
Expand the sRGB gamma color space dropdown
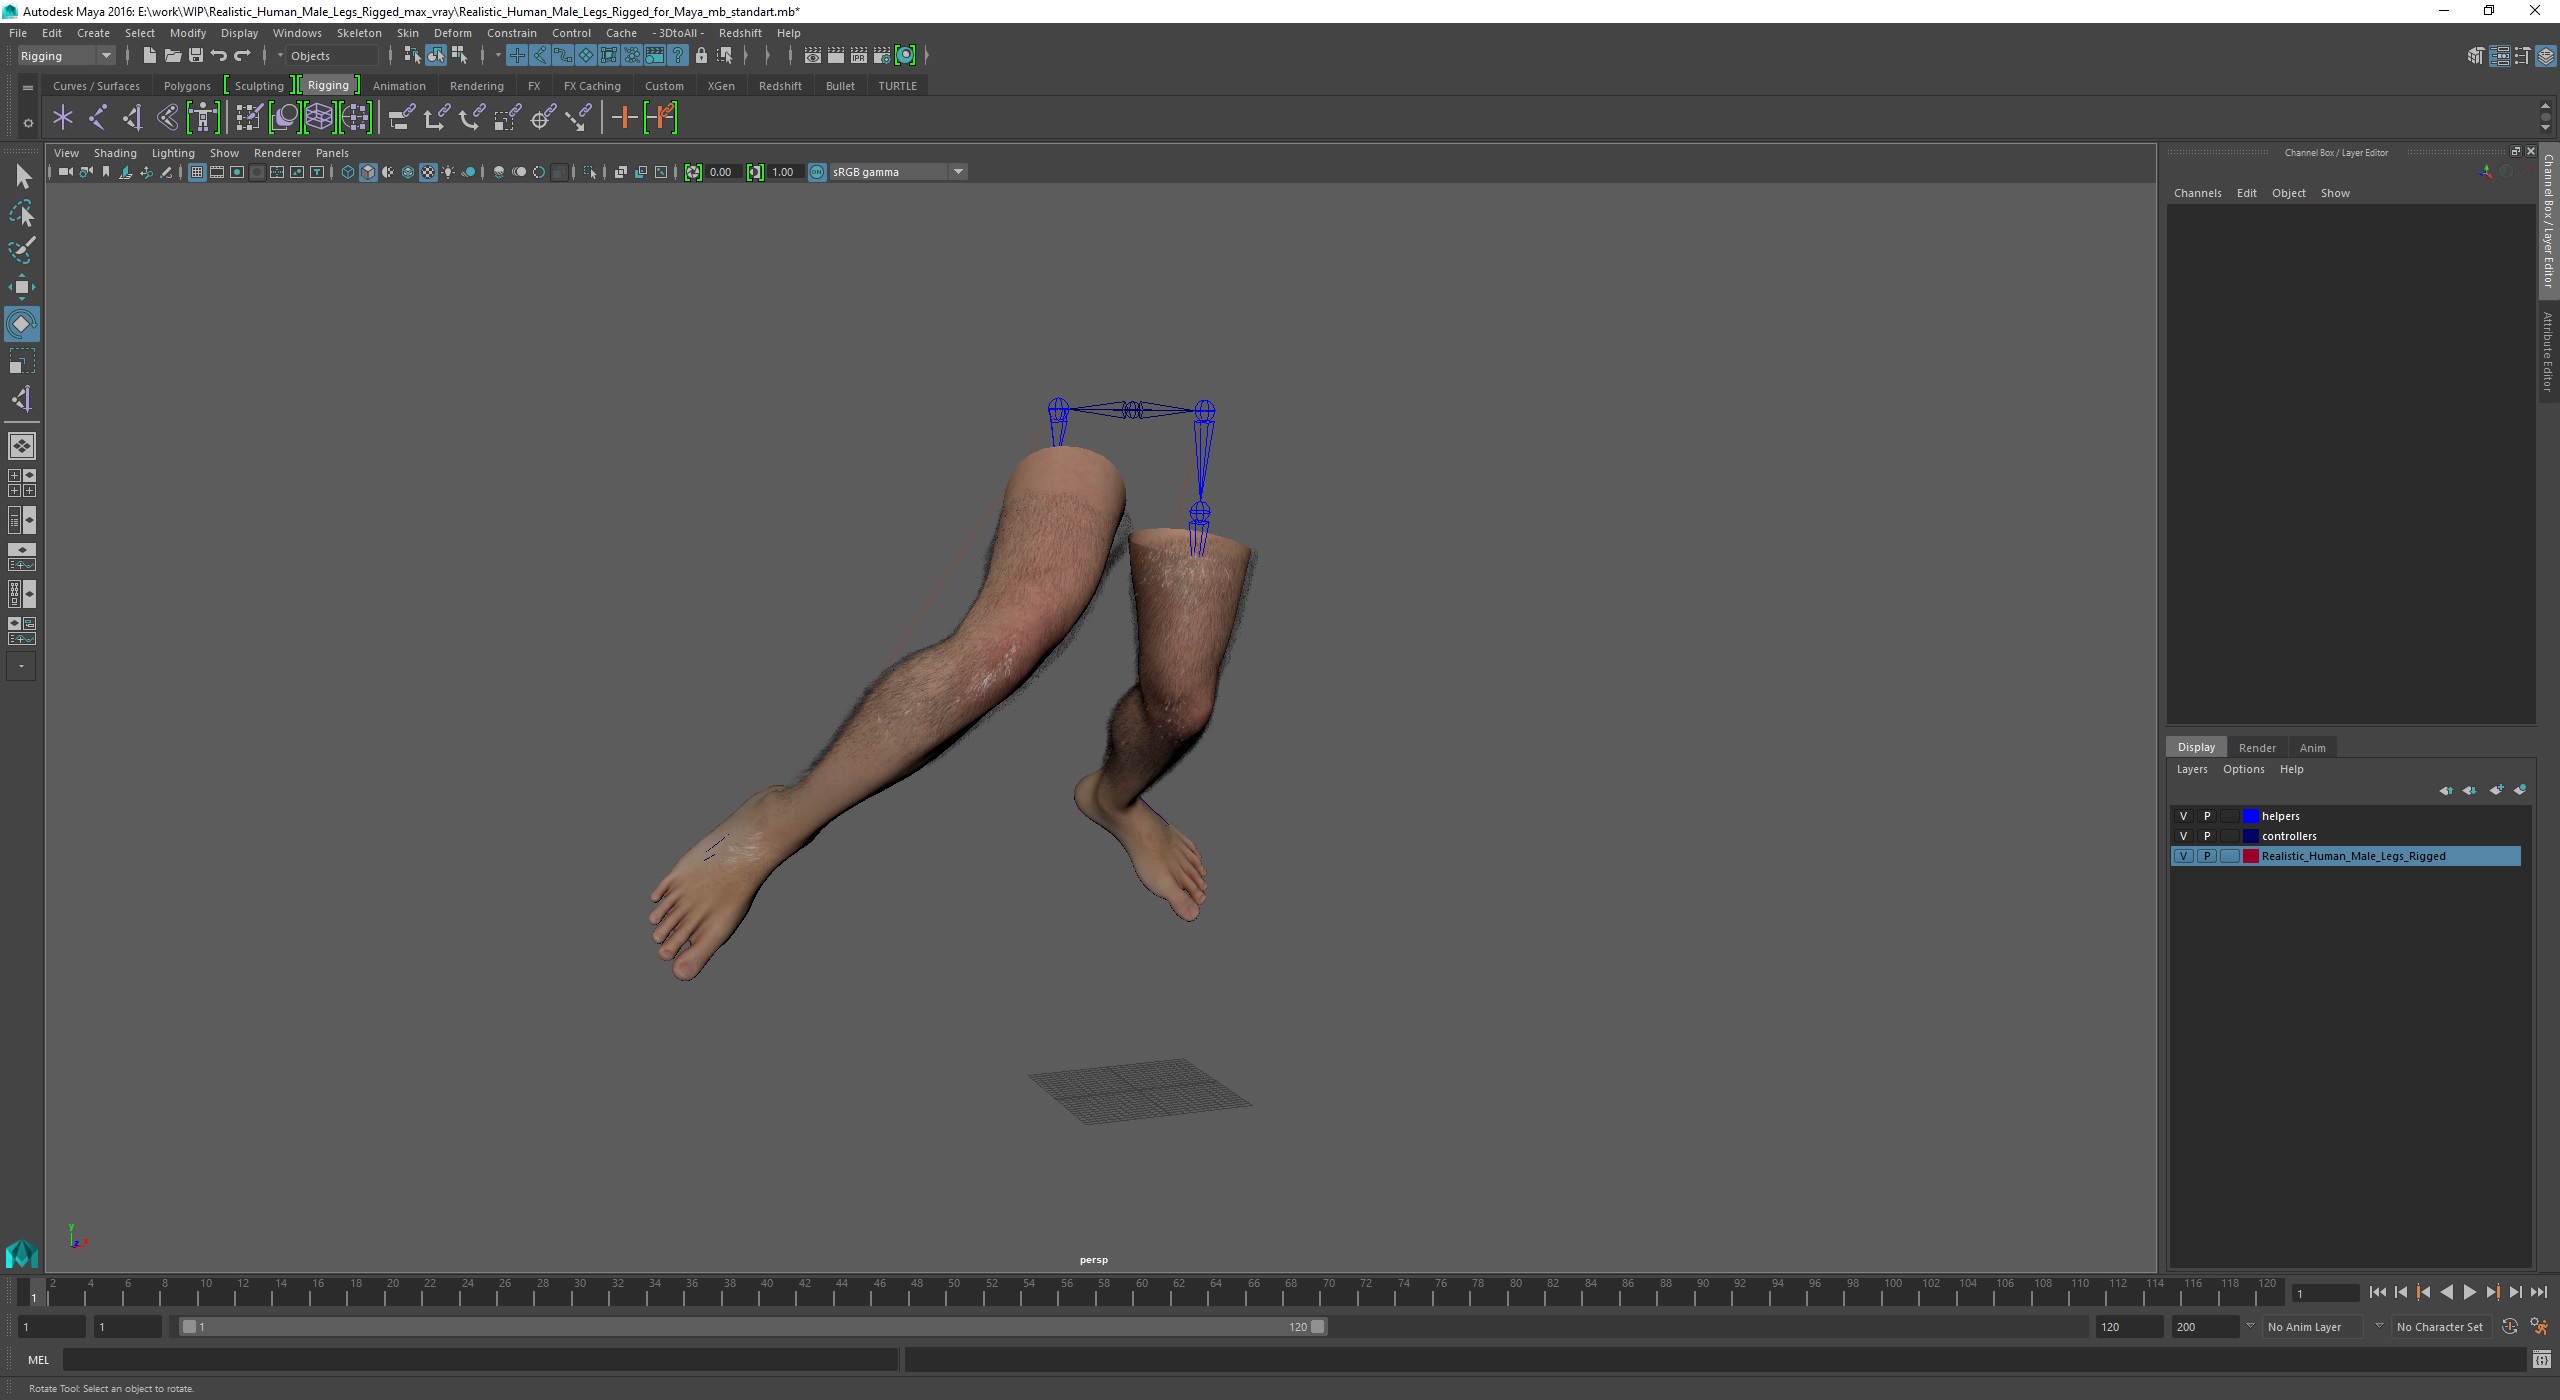coord(958,172)
